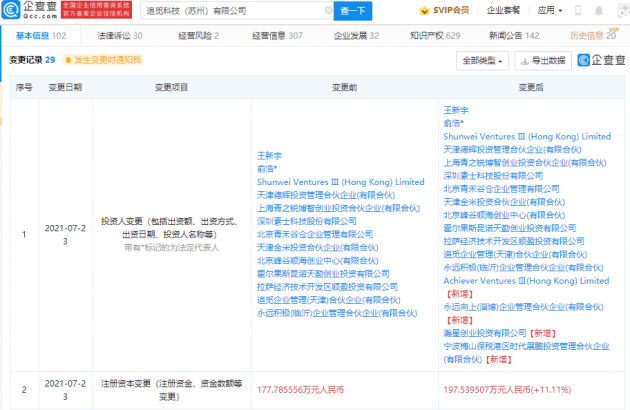Clear the search box with the X icon
Viewport: 630px width, 410px height.
point(328,10)
